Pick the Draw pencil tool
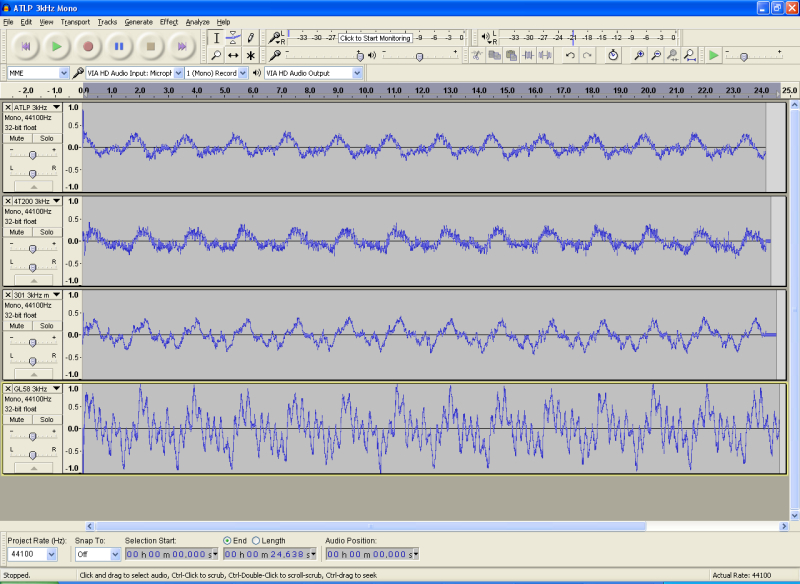The height and width of the screenshot is (584, 800). pos(250,38)
